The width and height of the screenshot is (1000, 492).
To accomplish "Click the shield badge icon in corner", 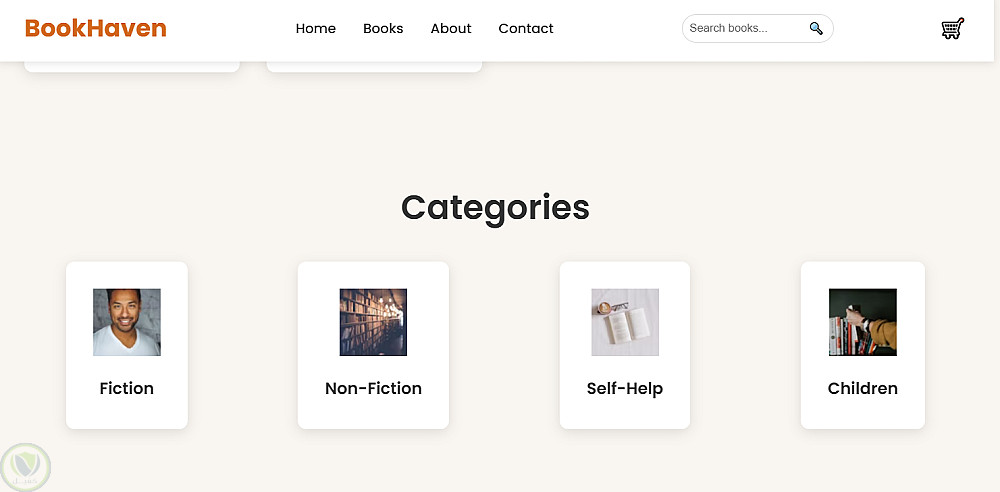I will (25, 466).
